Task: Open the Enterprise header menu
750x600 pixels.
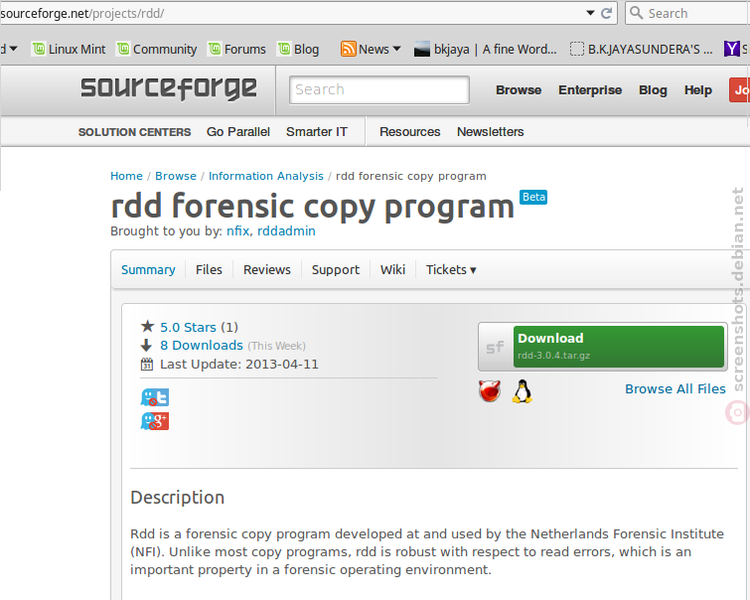Action: tap(590, 90)
